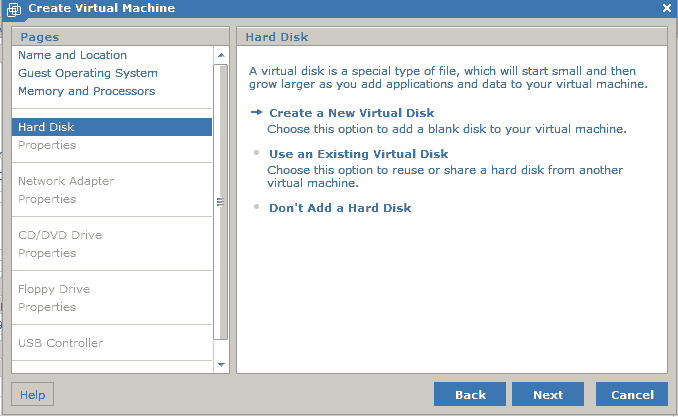Select the USB Controller page
Image resolution: width=678 pixels, height=417 pixels.
click(x=60, y=343)
